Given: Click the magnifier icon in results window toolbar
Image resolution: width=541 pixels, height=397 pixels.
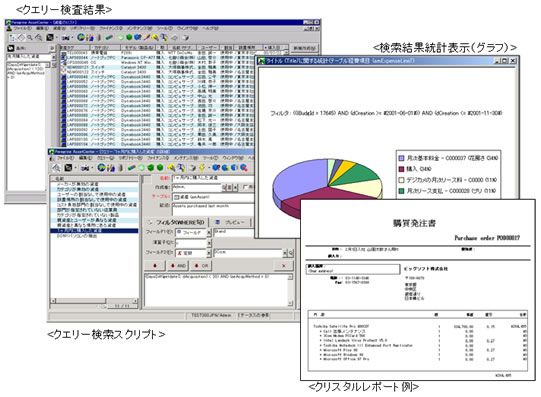Looking at the screenshot, I should (x=30, y=37).
